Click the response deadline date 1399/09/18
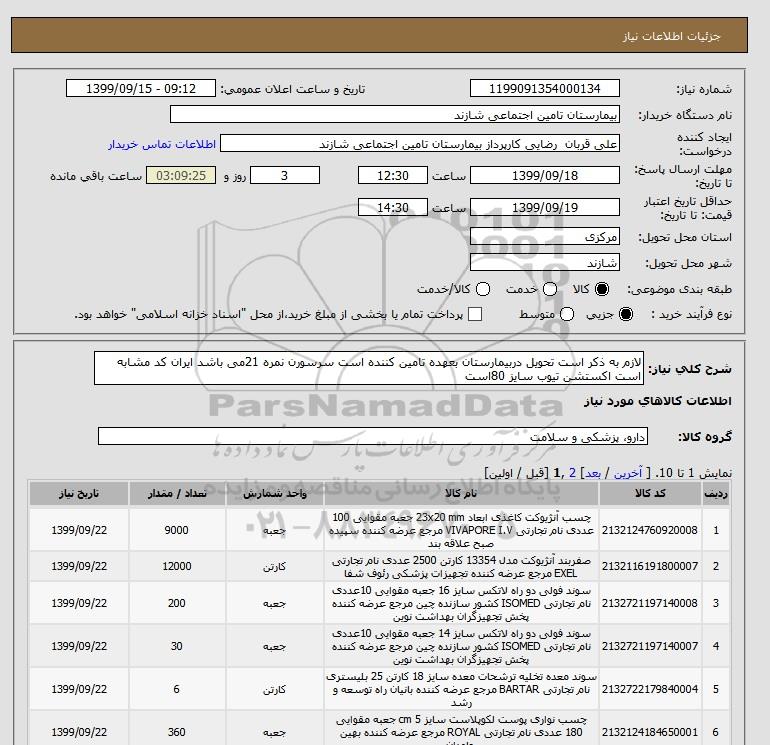 (545, 175)
